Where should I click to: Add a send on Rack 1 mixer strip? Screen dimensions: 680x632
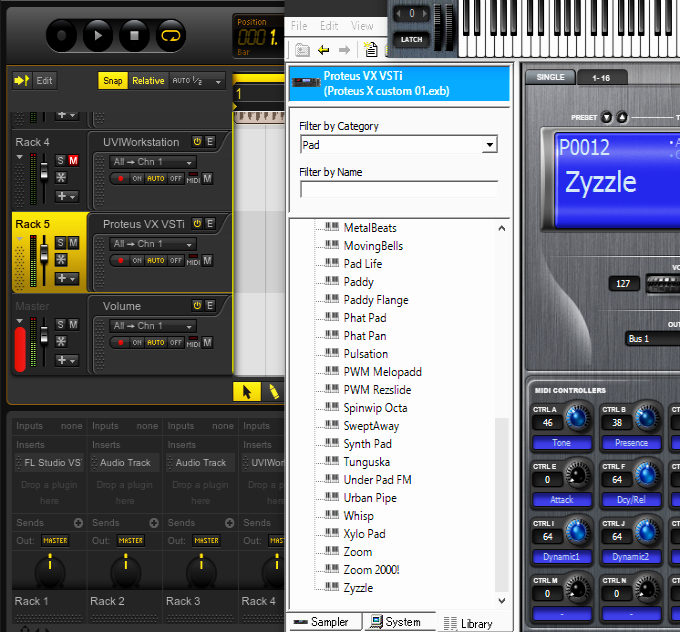(x=78, y=523)
